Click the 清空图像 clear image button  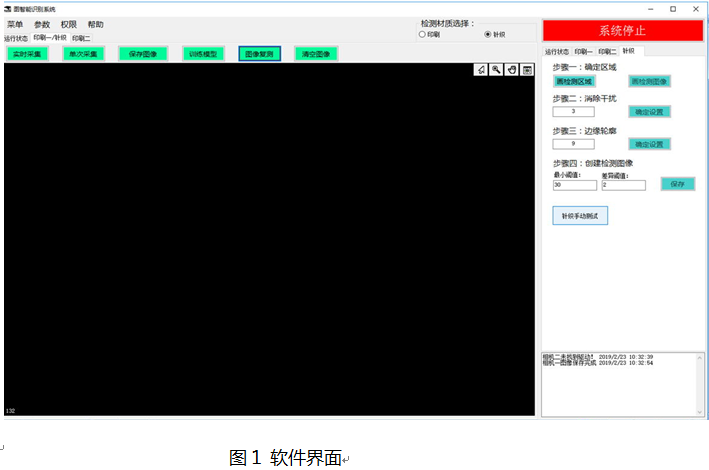(x=316, y=54)
